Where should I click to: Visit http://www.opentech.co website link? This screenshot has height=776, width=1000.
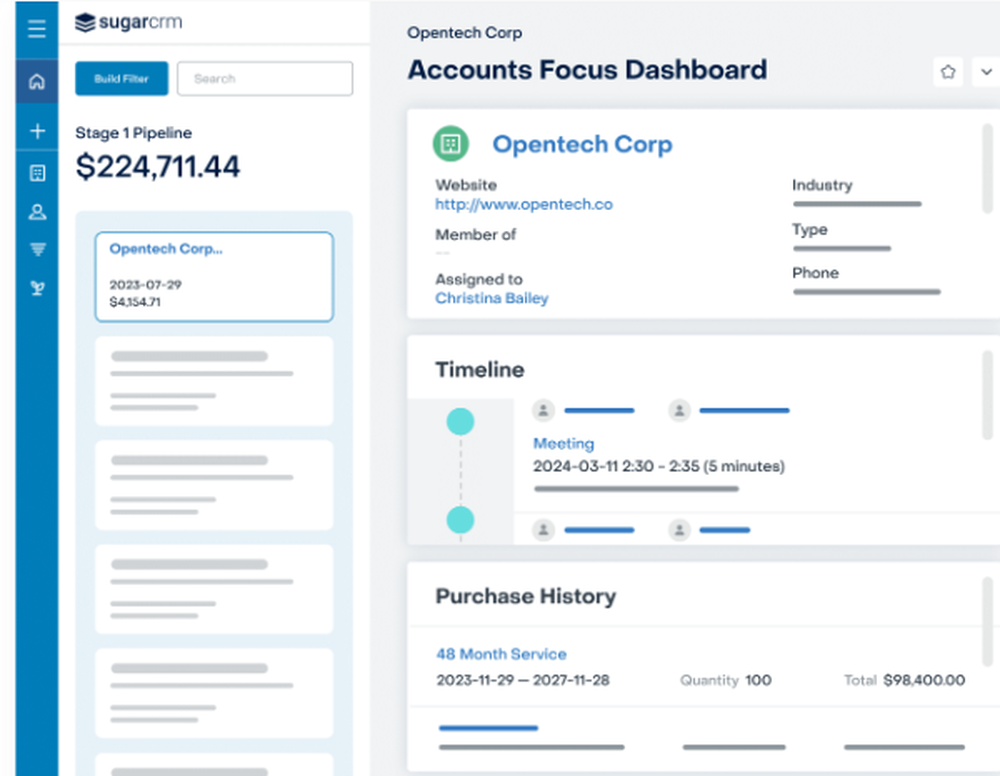click(x=524, y=204)
